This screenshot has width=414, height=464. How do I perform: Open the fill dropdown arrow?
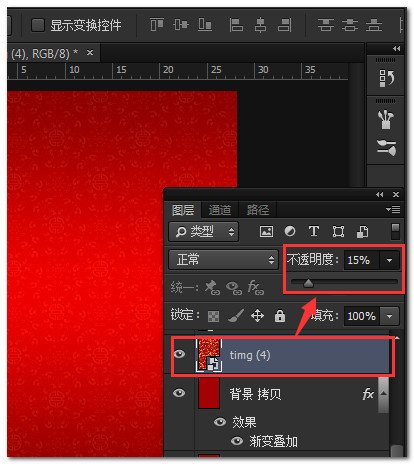pos(389,316)
